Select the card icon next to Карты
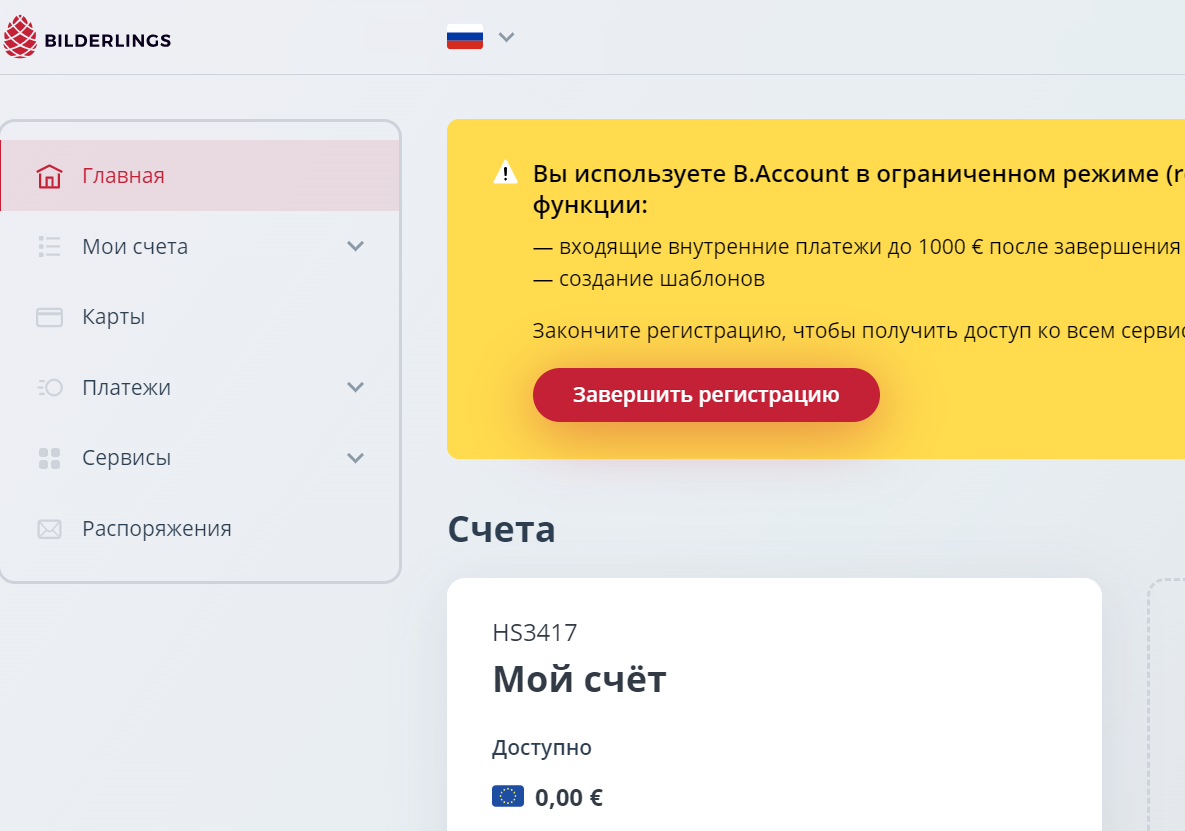This screenshot has height=831, width=1185. tap(50, 317)
